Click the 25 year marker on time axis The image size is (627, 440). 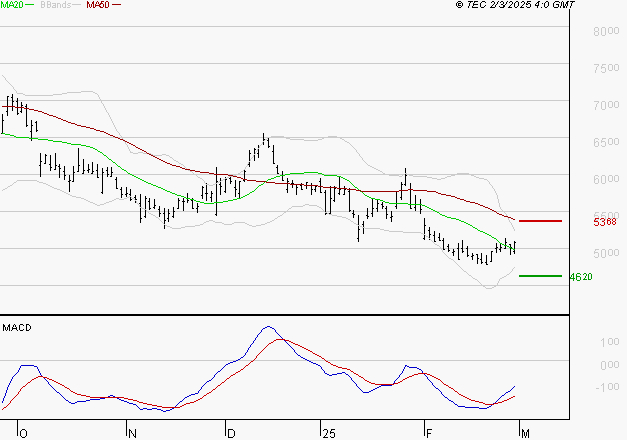[x=329, y=434]
